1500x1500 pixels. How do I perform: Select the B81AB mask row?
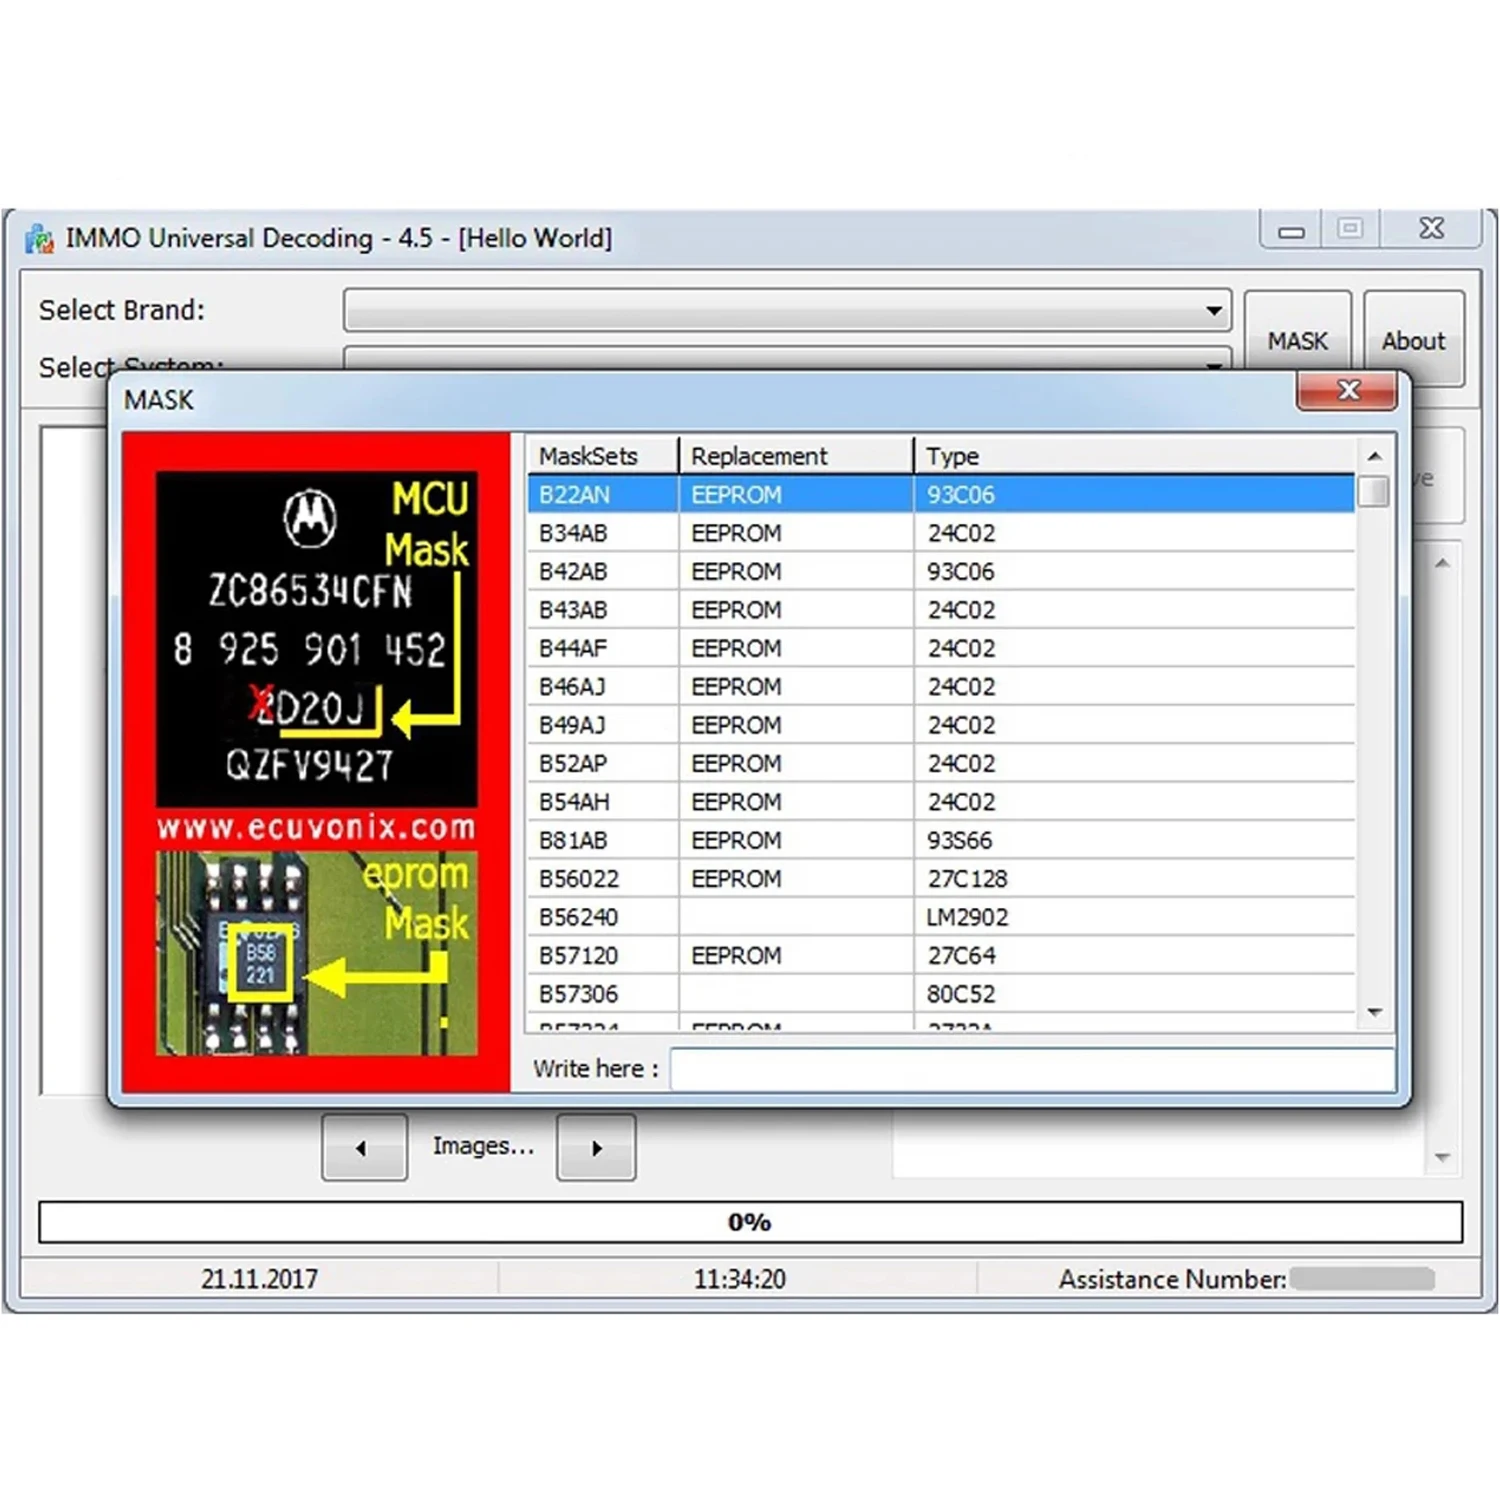(941, 840)
